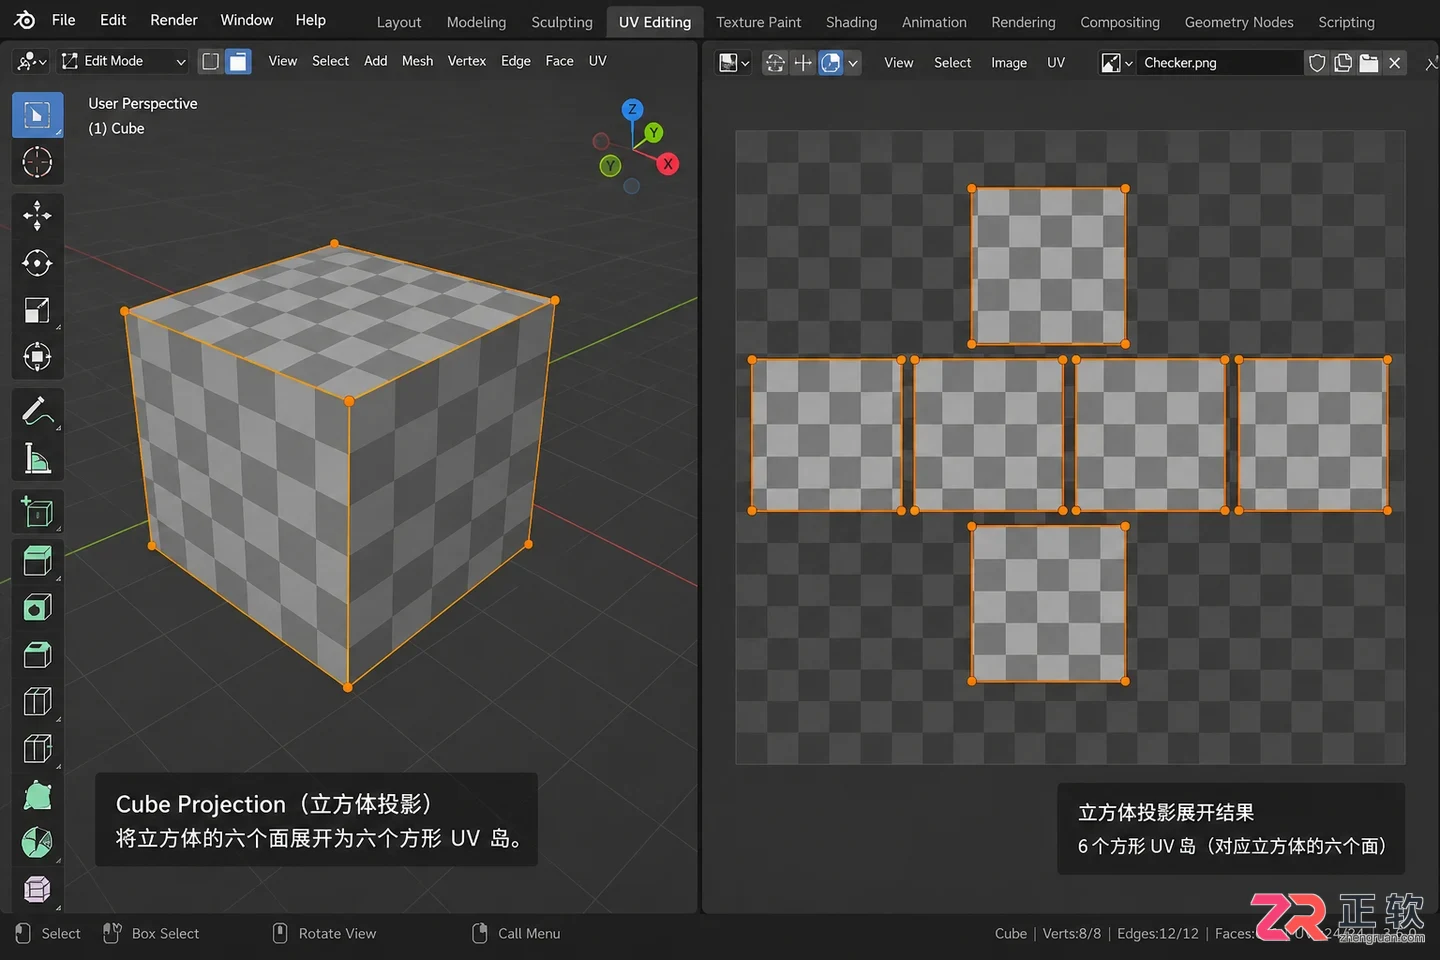Select the Scale tool
Screen dimensions: 1440x960
37,310
